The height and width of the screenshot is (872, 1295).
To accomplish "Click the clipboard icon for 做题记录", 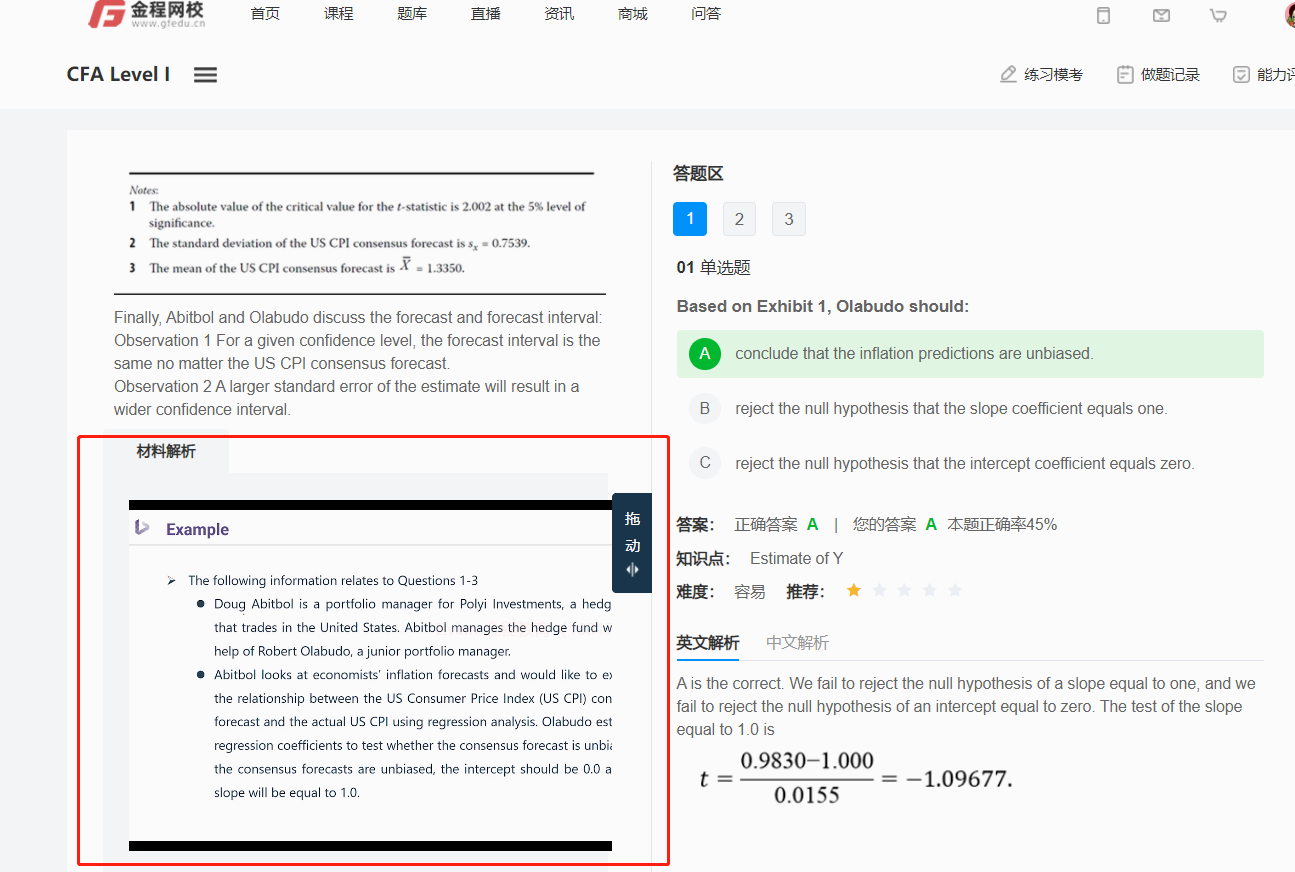I will [x=1125, y=75].
